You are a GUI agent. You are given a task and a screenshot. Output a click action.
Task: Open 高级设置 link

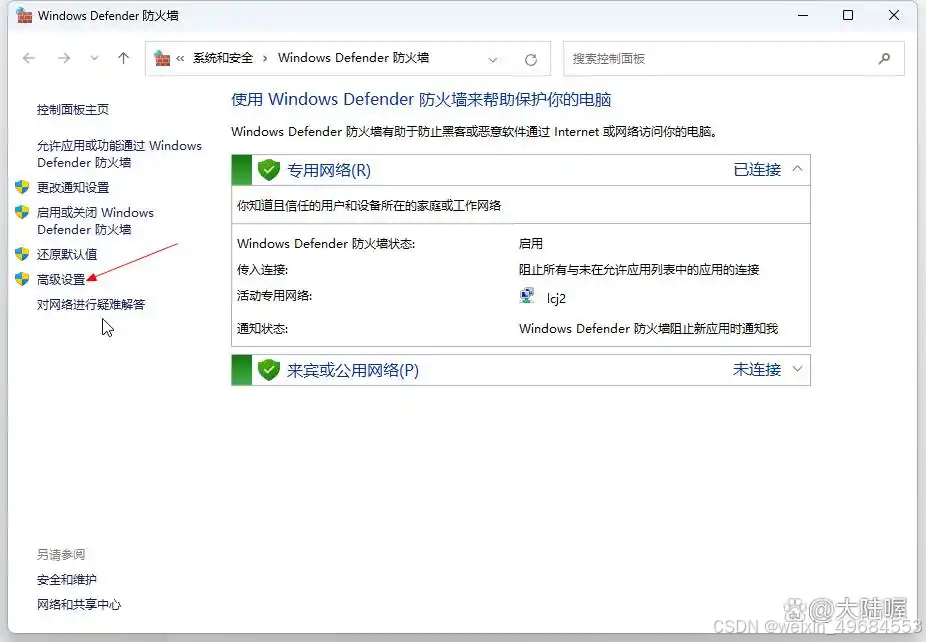tap(61, 279)
